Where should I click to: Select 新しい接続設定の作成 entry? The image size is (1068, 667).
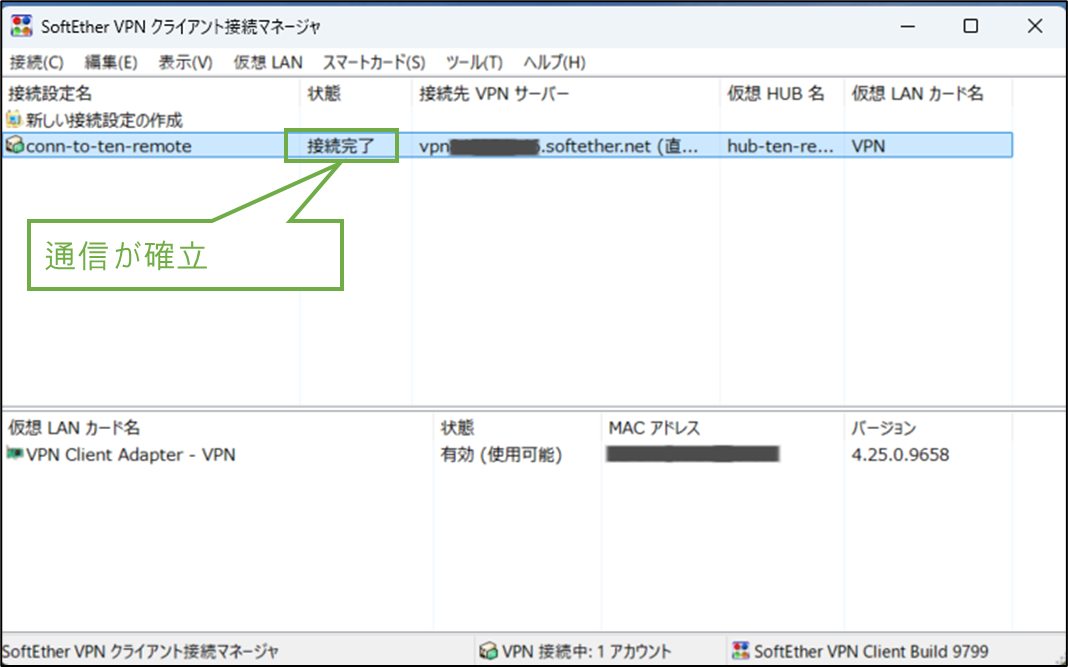pos(104,121)
